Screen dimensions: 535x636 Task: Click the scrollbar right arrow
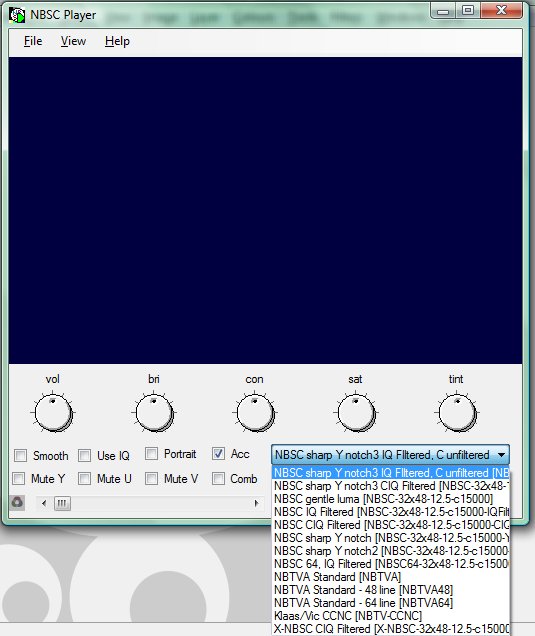(256, 503)
